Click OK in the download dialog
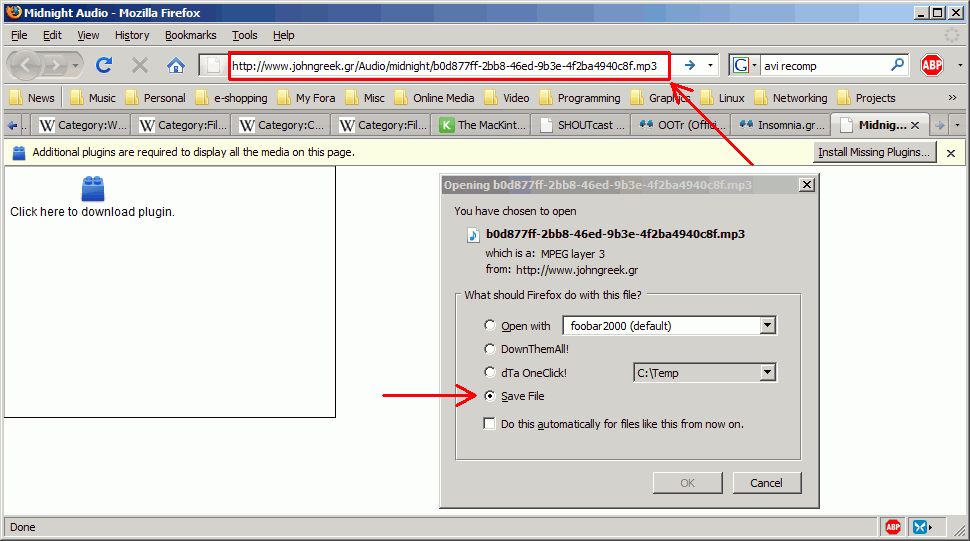 (687, 483)
